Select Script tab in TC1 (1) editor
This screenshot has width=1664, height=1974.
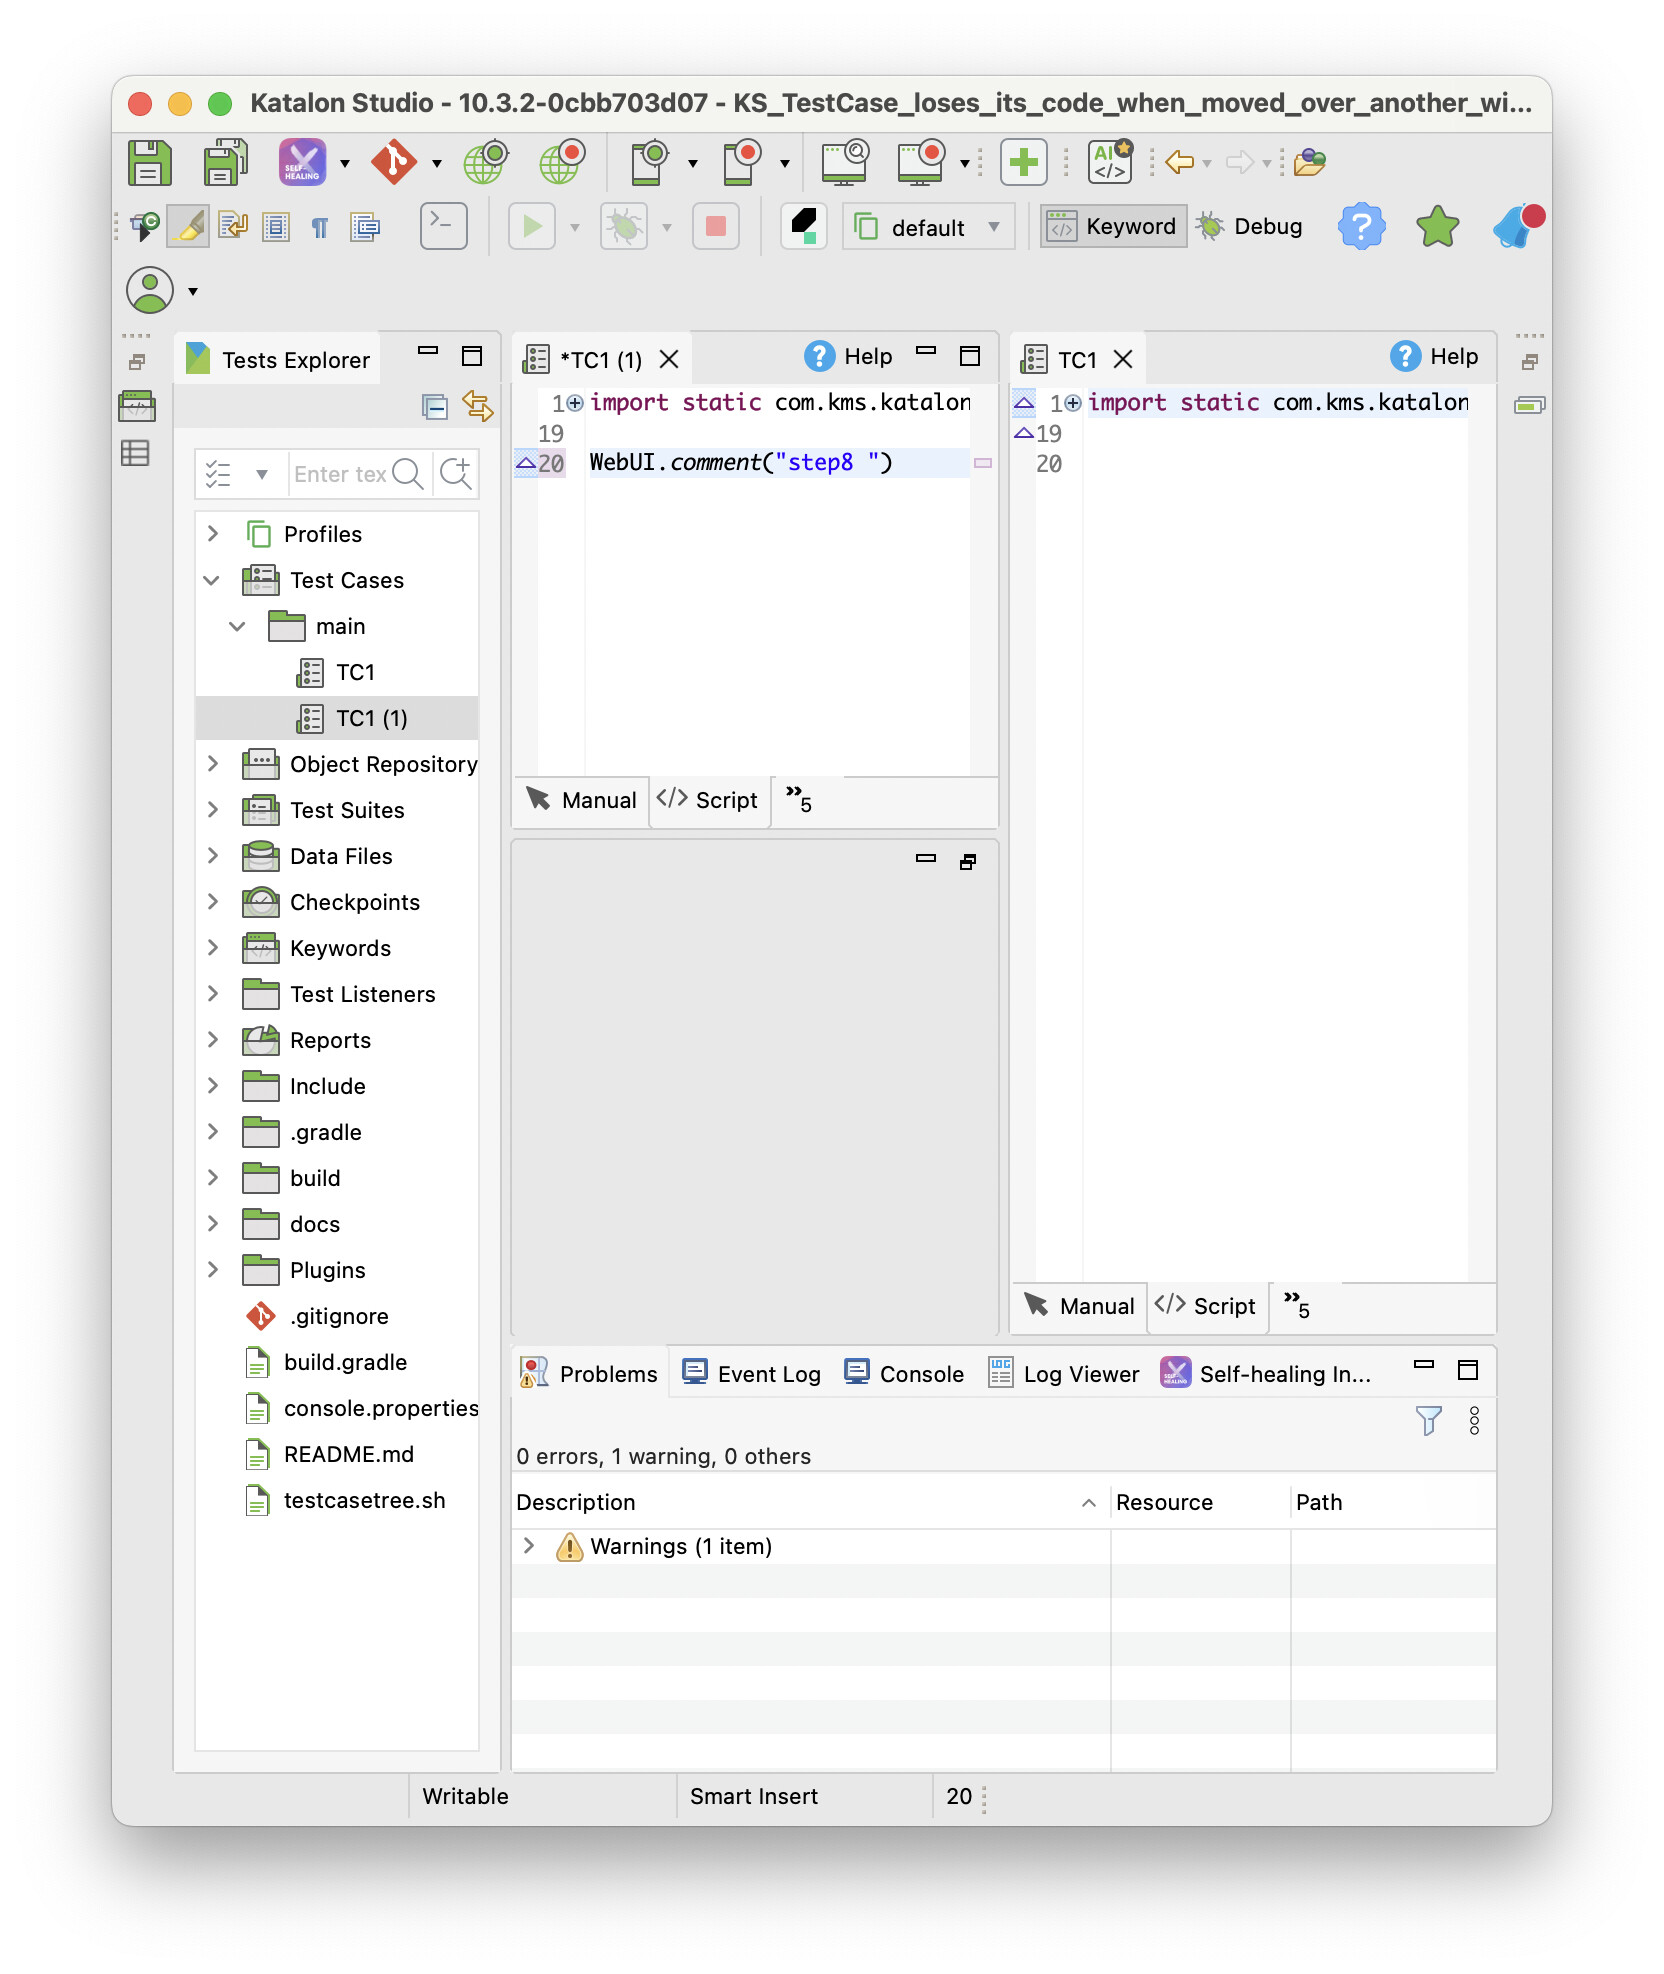[x=709, y=800]
